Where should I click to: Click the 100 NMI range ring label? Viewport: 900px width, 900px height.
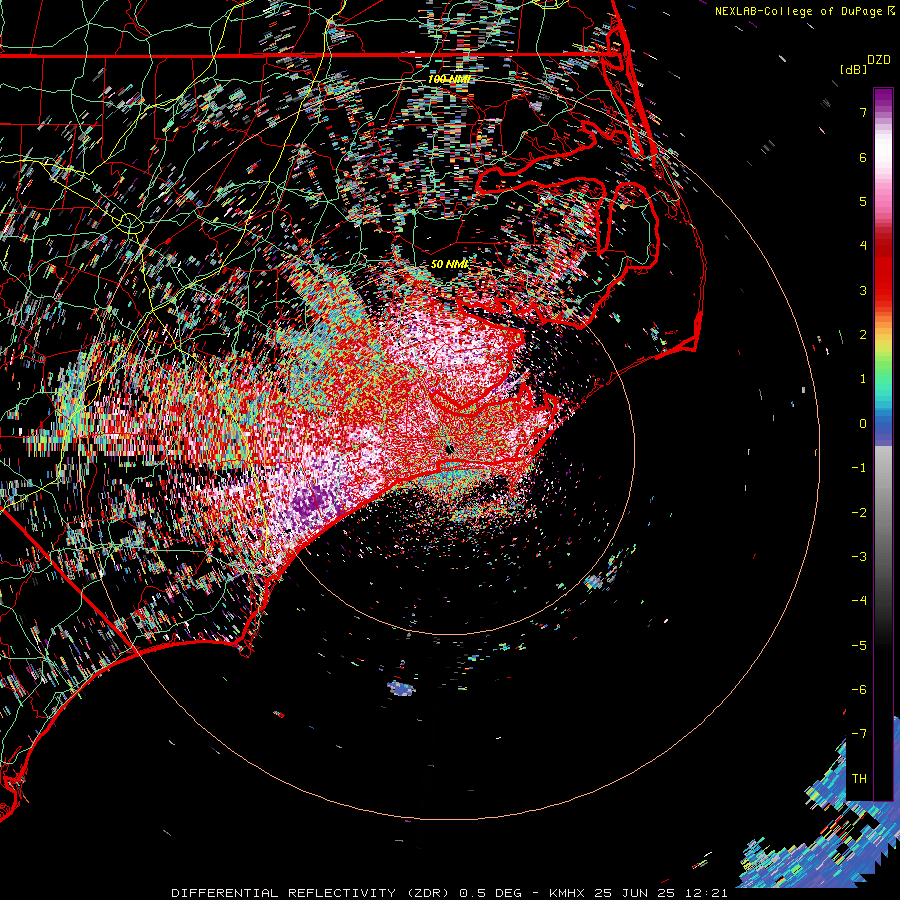(449, 79)
